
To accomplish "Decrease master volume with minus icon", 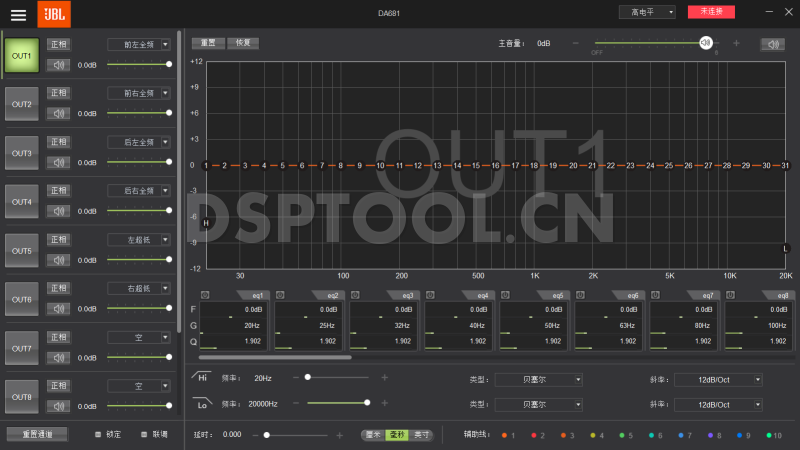I will pos(576,43).
